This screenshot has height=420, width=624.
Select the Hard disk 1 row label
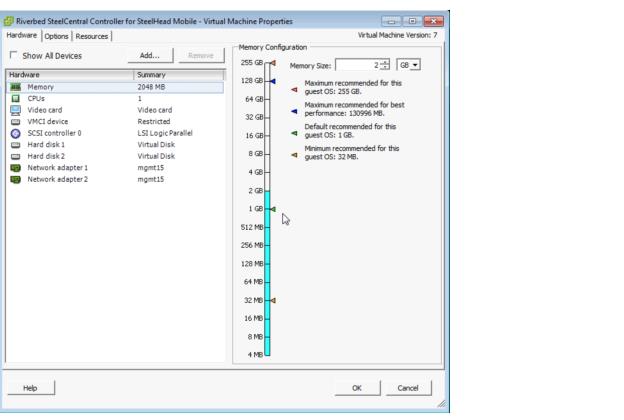pos(46,145)
